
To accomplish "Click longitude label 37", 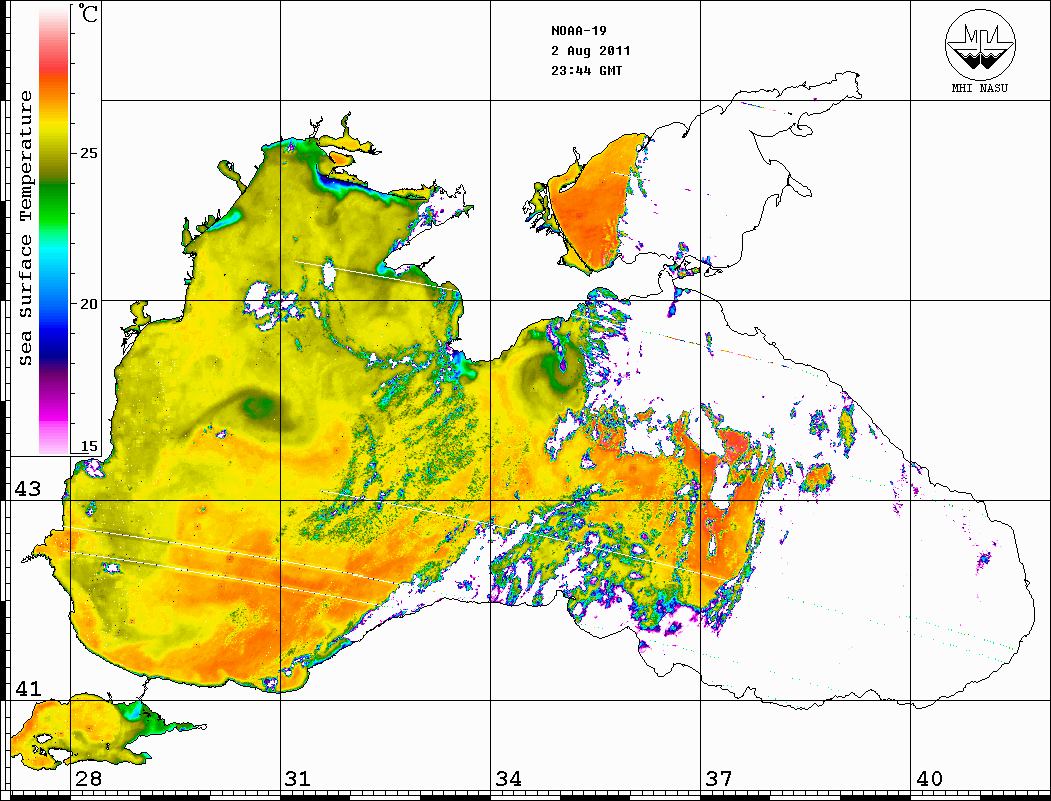I will point(719,779).
